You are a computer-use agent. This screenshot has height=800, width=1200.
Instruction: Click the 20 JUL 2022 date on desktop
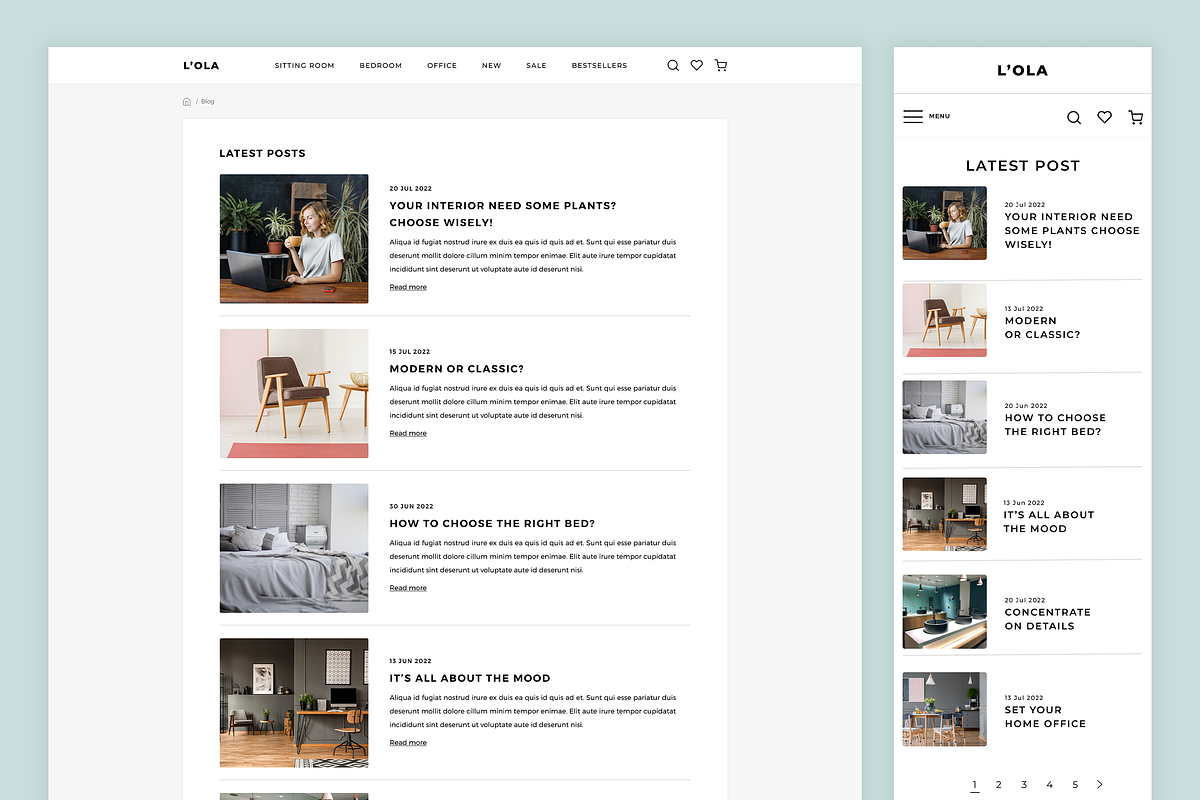point(411,188)
